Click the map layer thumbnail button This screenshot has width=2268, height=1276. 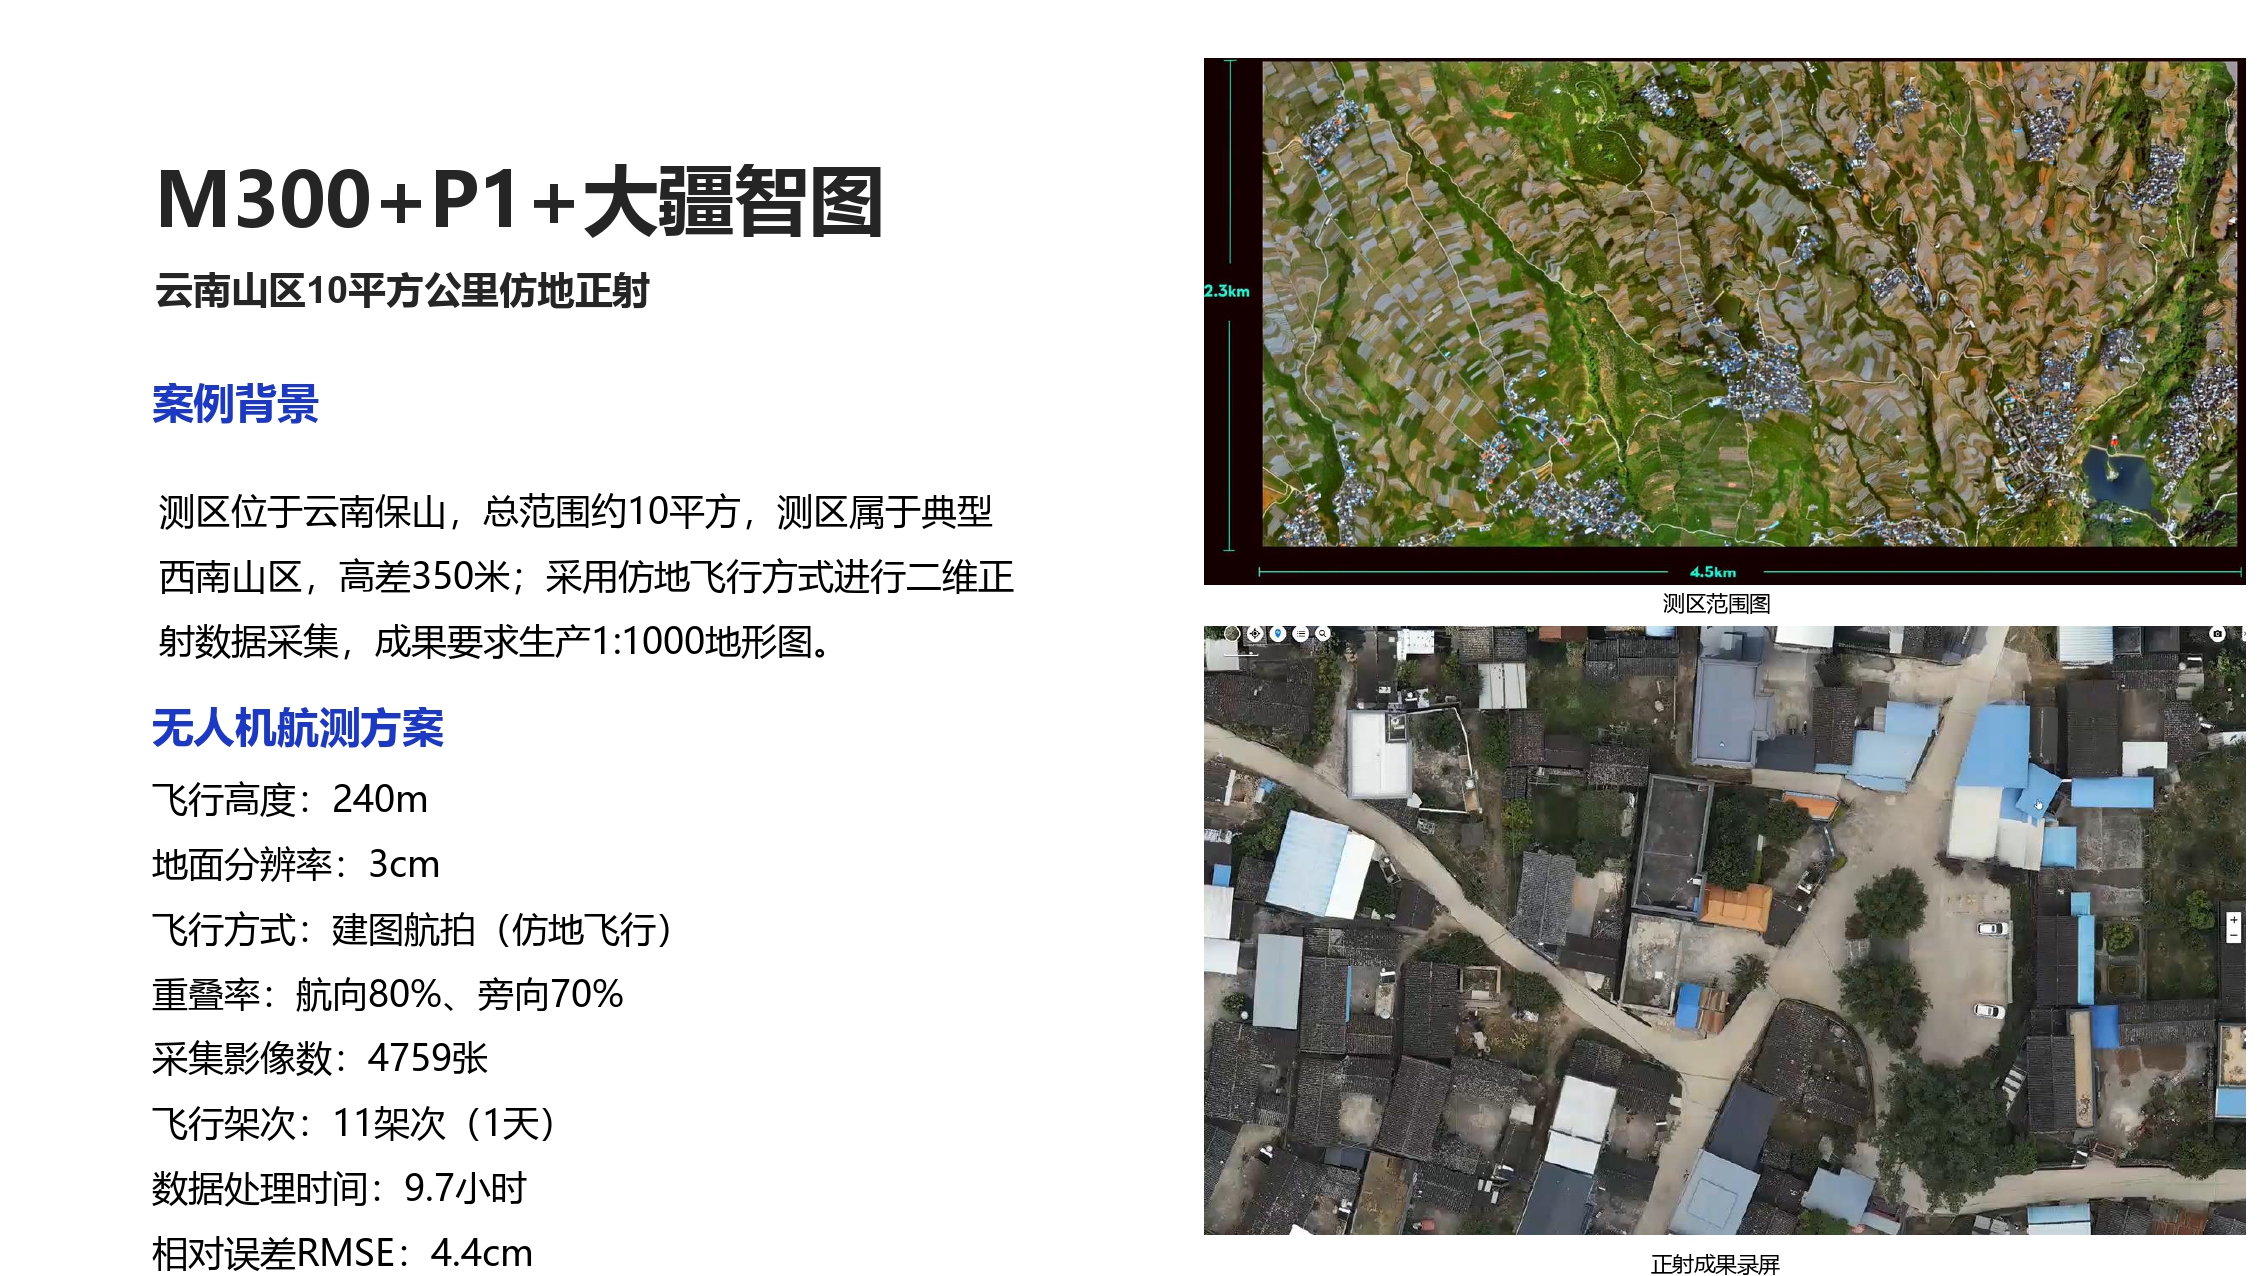pyautogui.click(x=1232, y=634)
